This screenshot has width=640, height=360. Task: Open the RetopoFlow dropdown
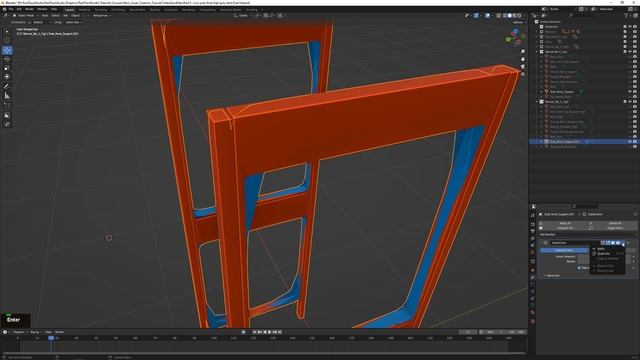click(x=101, y=16)
